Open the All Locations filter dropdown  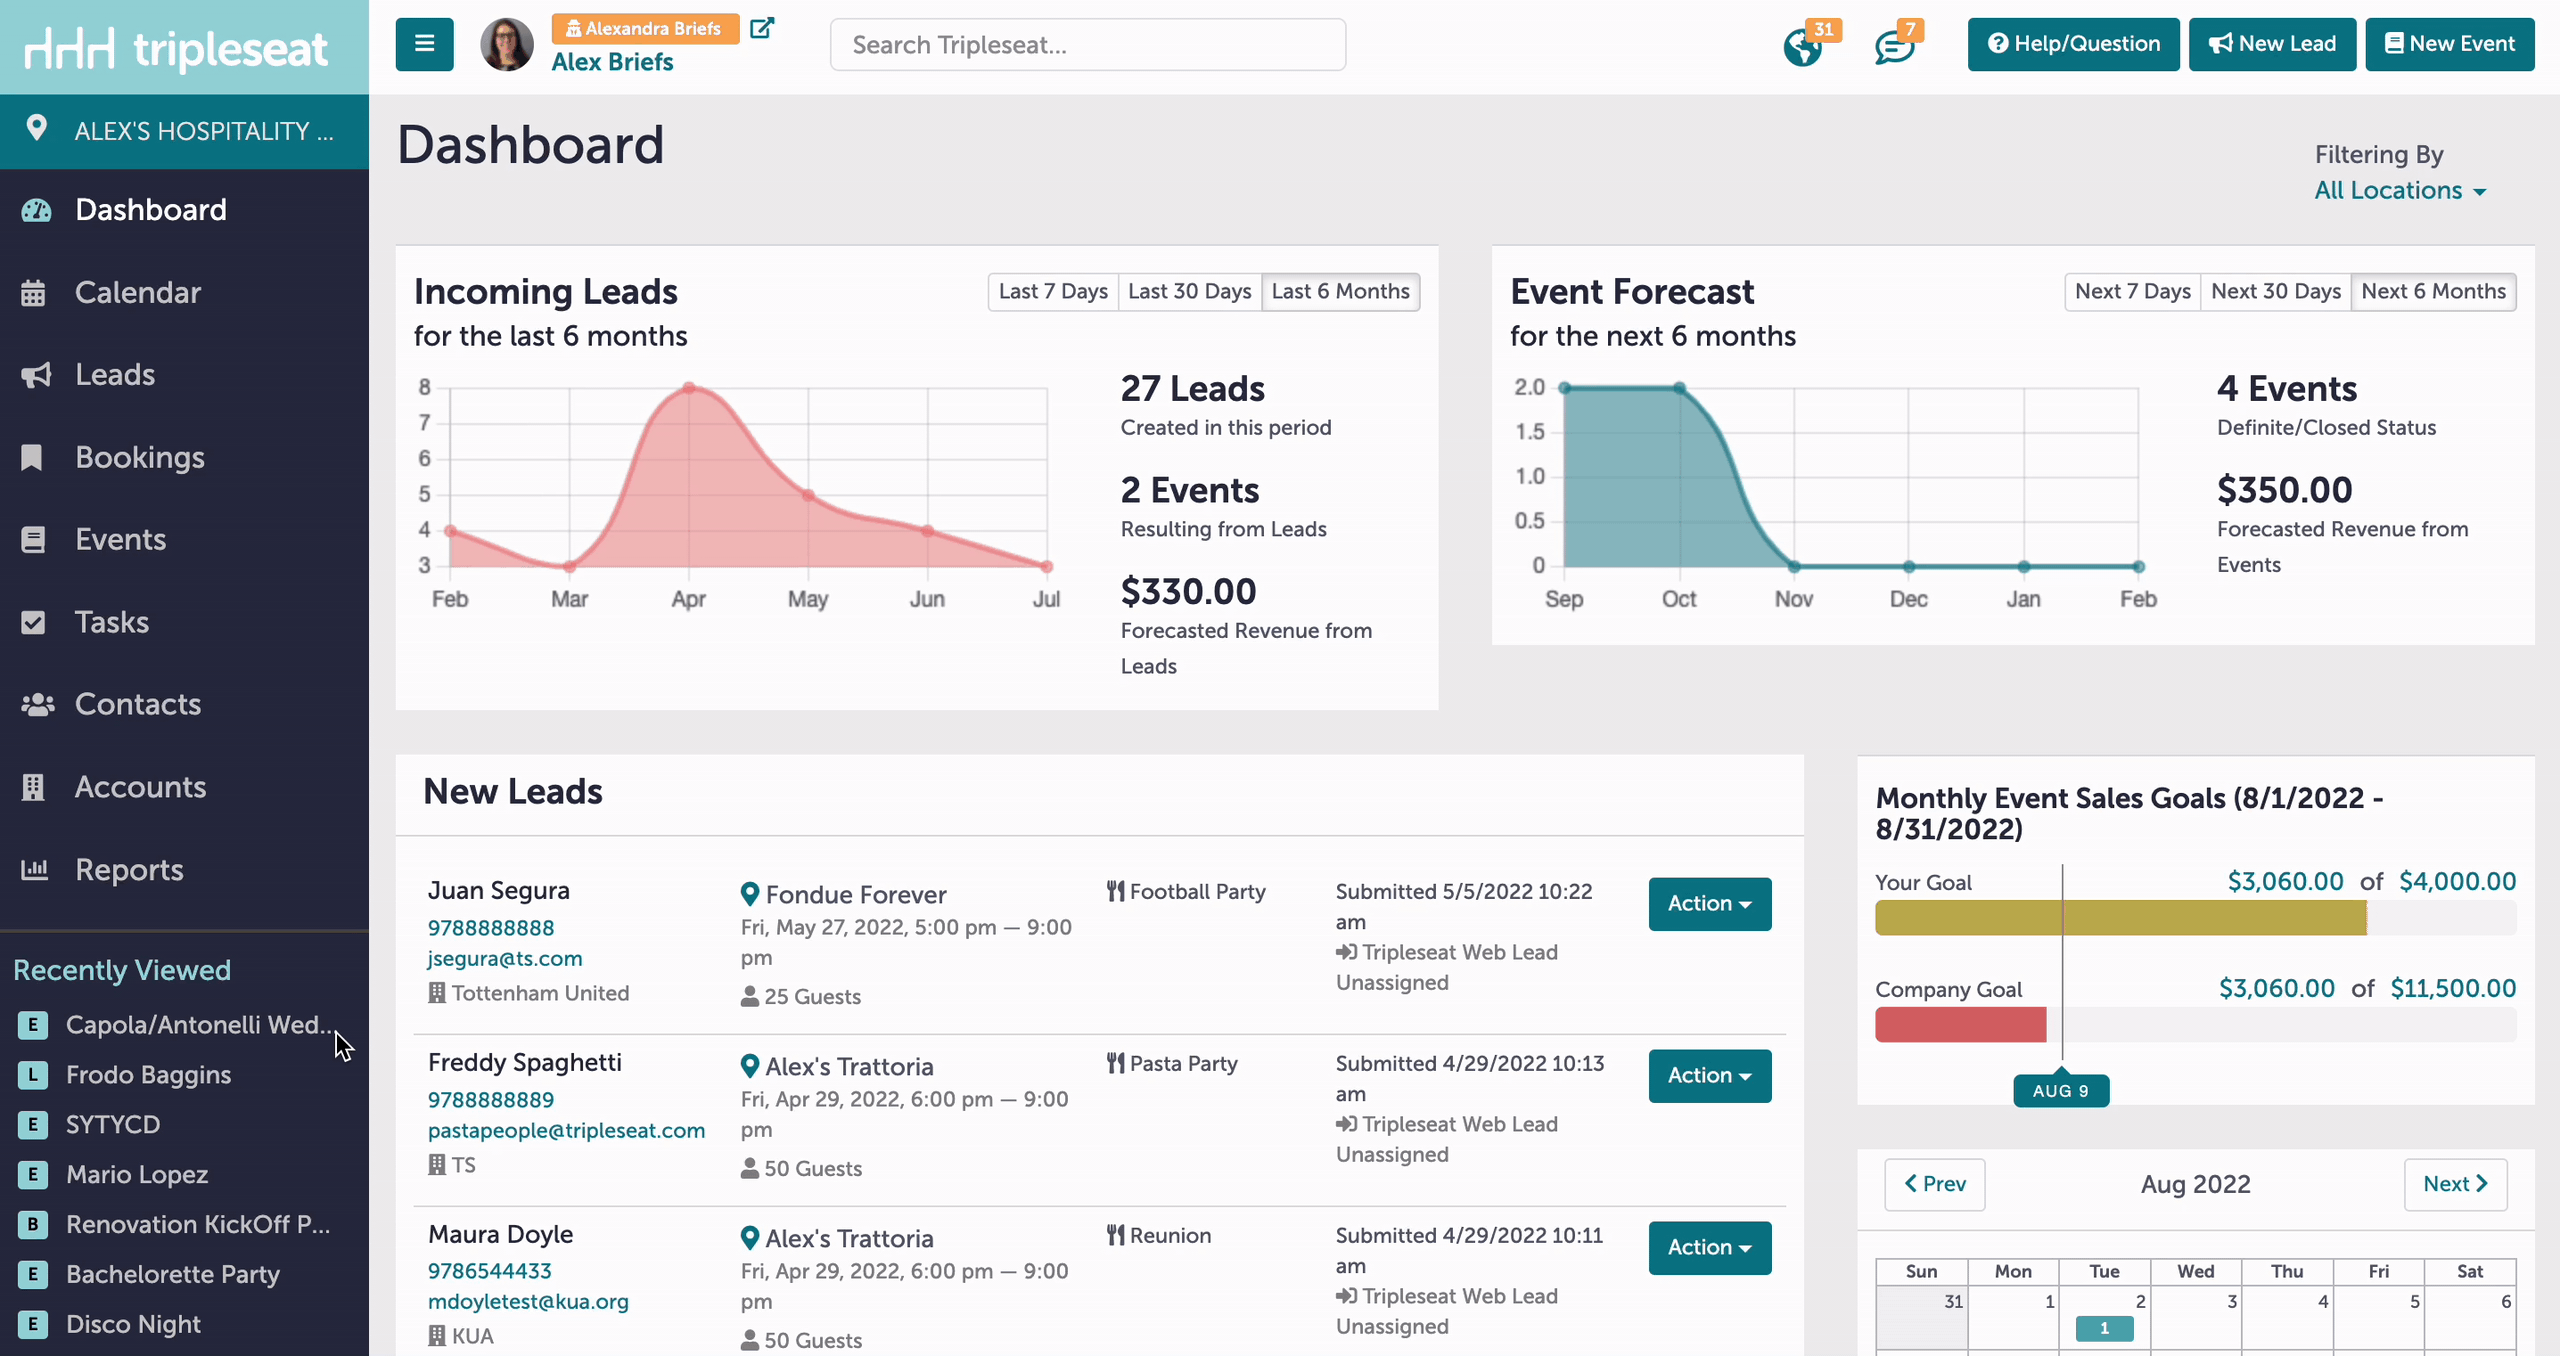pyautogui.click(x=2400, y=190)
